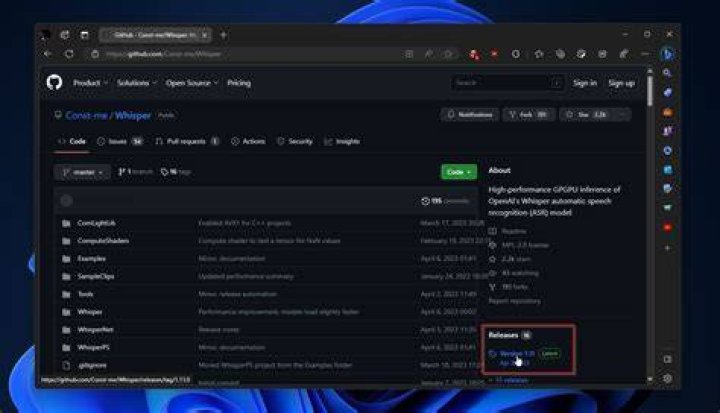Open Edge sidebar settings gear icon
The width and height of the screenshot is (720, 413).
click(668, 379)
